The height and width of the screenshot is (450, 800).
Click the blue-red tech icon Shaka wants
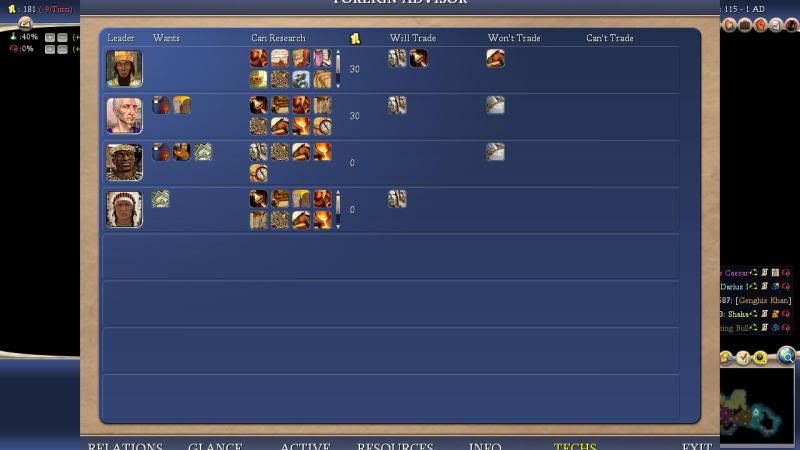tap(161, 152)
